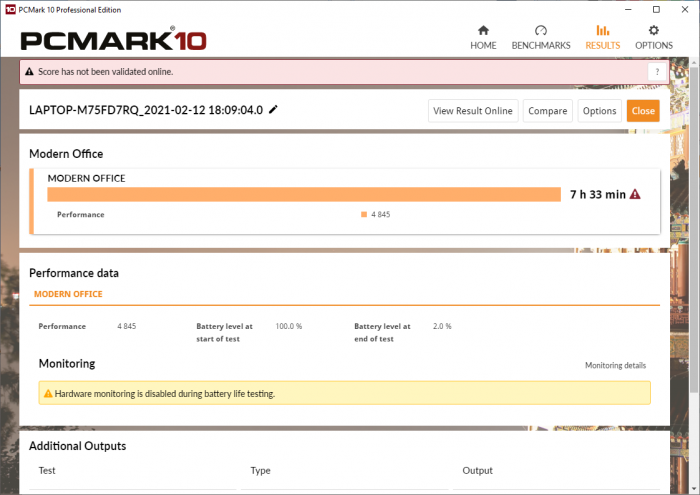Click the result name LAPTOP-M75FD7RQ_2021-02-12
The width and height of the screenshot is (700, 495).
tap(146, 110)
